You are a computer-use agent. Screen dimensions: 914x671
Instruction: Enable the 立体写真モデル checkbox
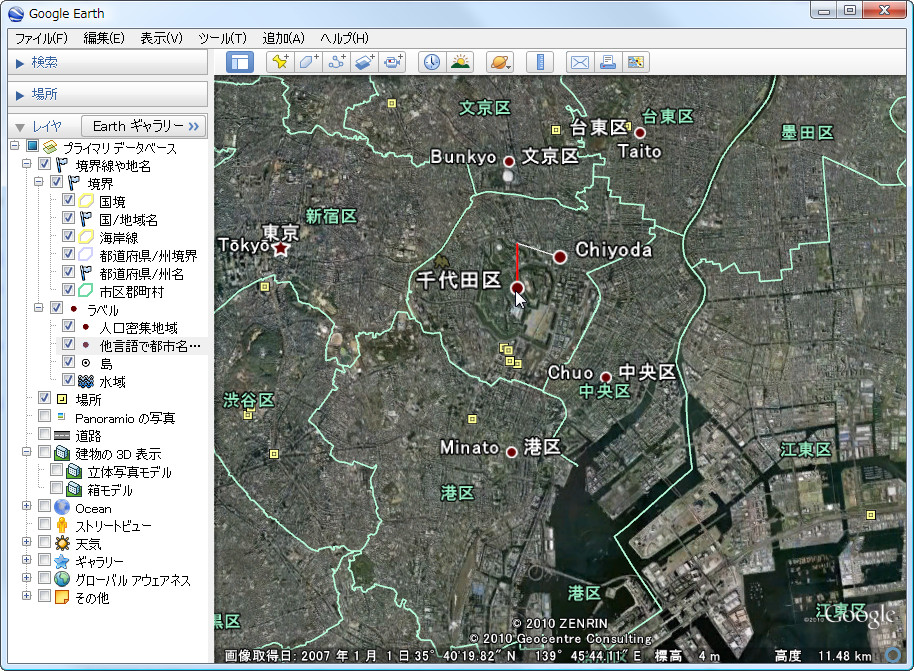pyautogui.click(x=57, y=470)
